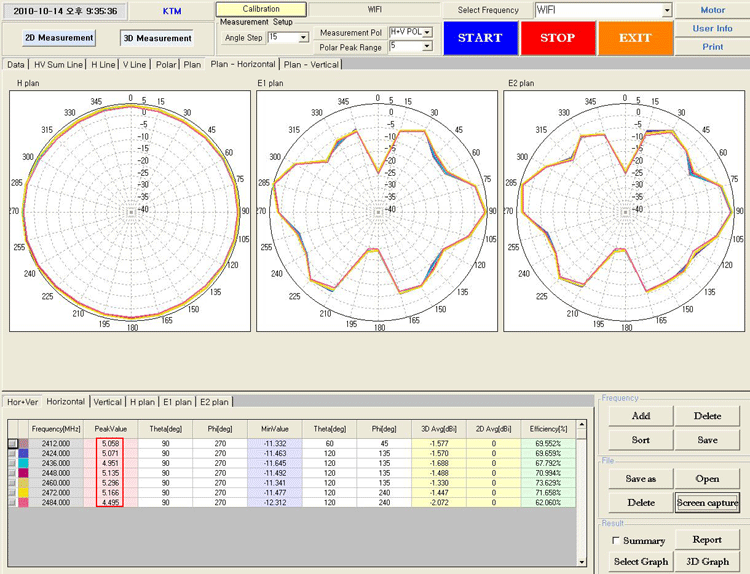Screen dimensions: 750x574
Task: Click the Save as button
Action: coord(641,478)
